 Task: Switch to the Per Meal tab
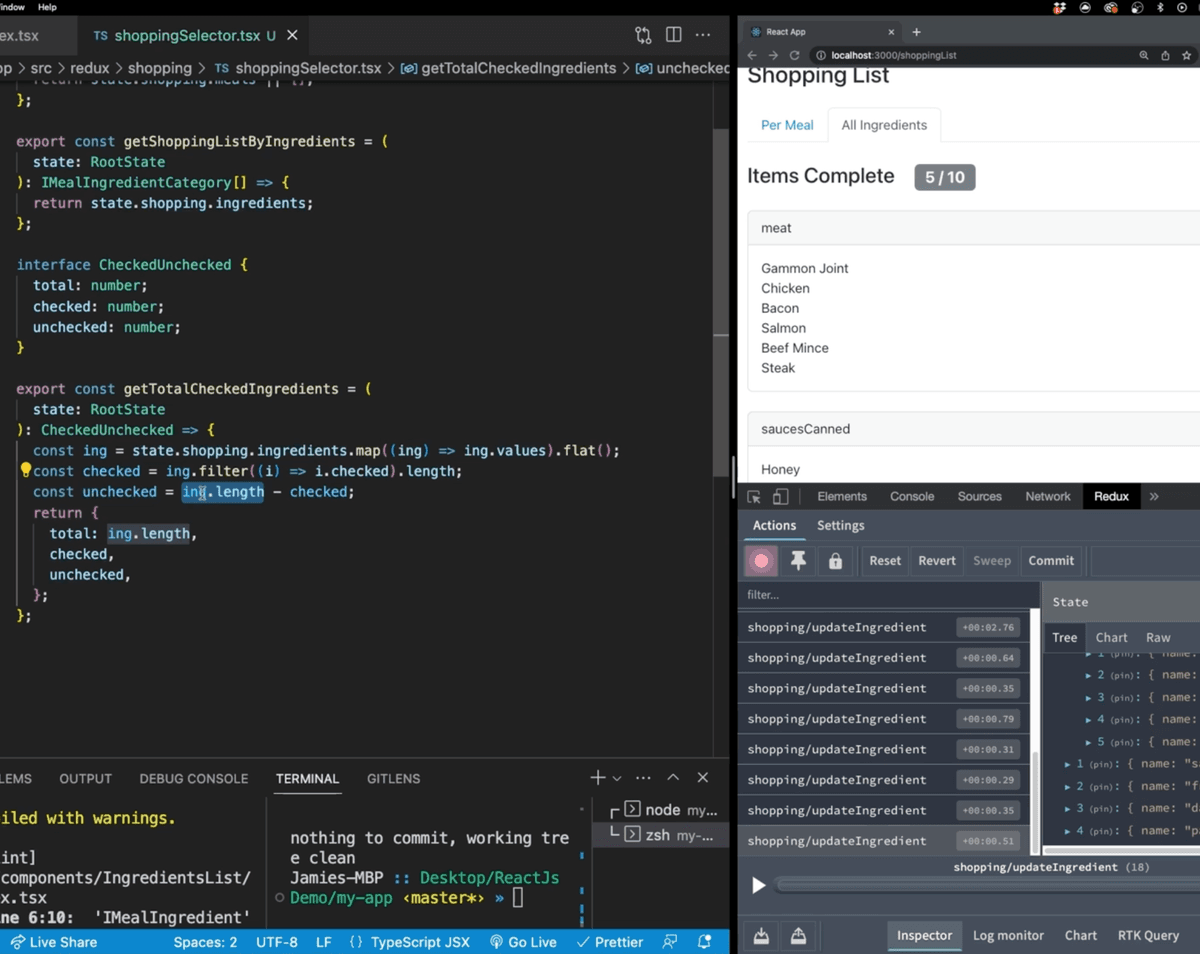pos(787,125)
